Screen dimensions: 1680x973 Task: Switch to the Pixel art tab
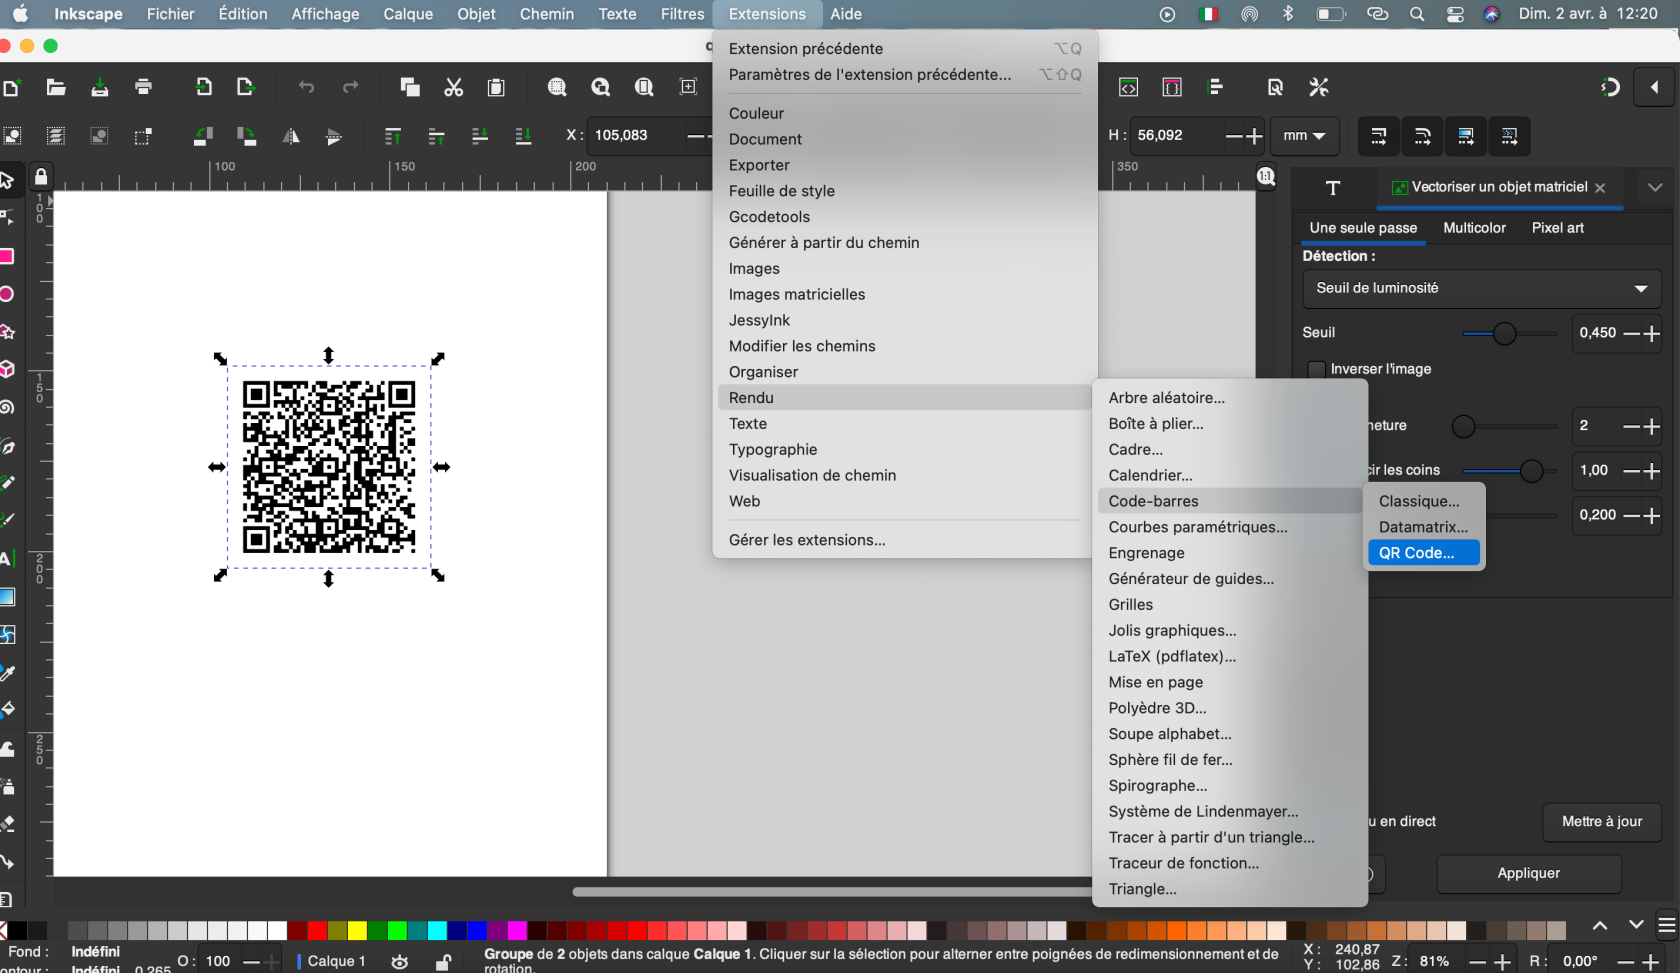coord(1557,228)
